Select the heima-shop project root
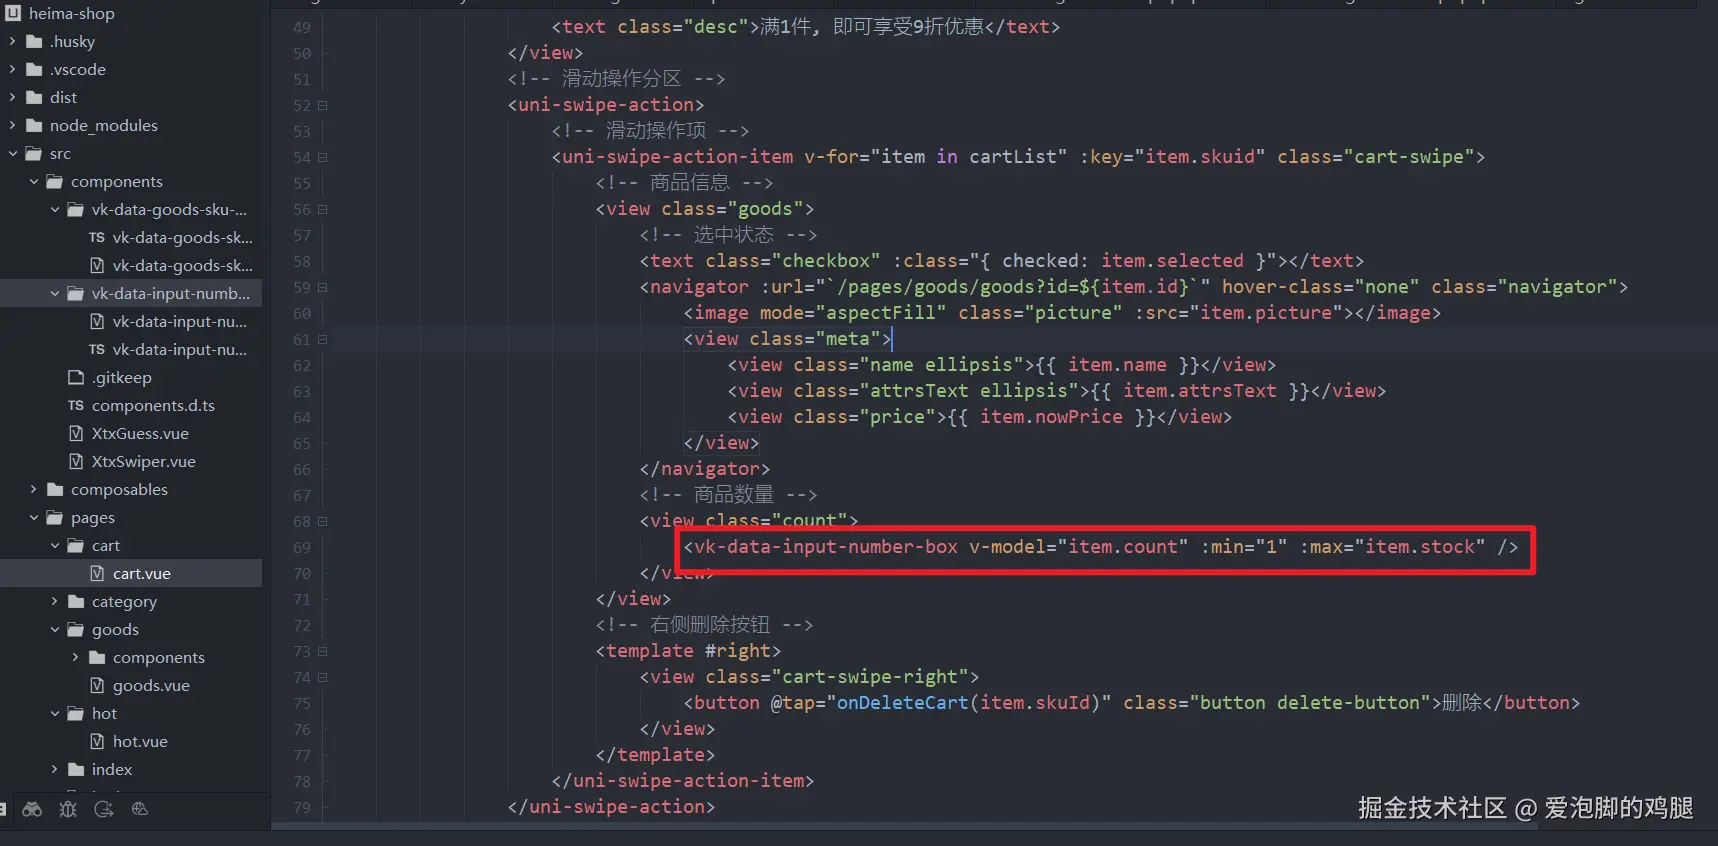1718x846 pixels. click(x=72, y=13)
